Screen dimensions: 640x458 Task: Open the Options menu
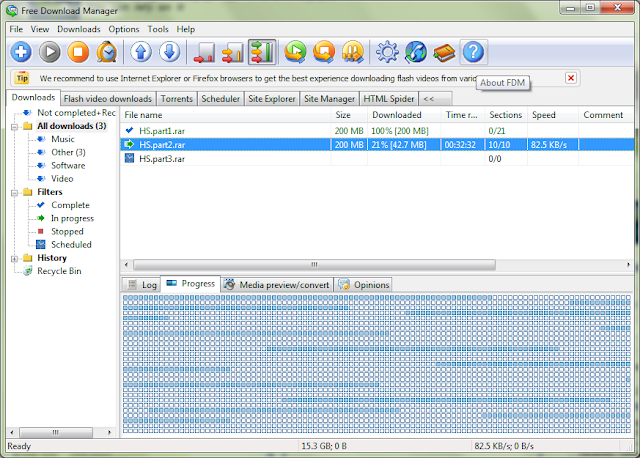point(124,29)
